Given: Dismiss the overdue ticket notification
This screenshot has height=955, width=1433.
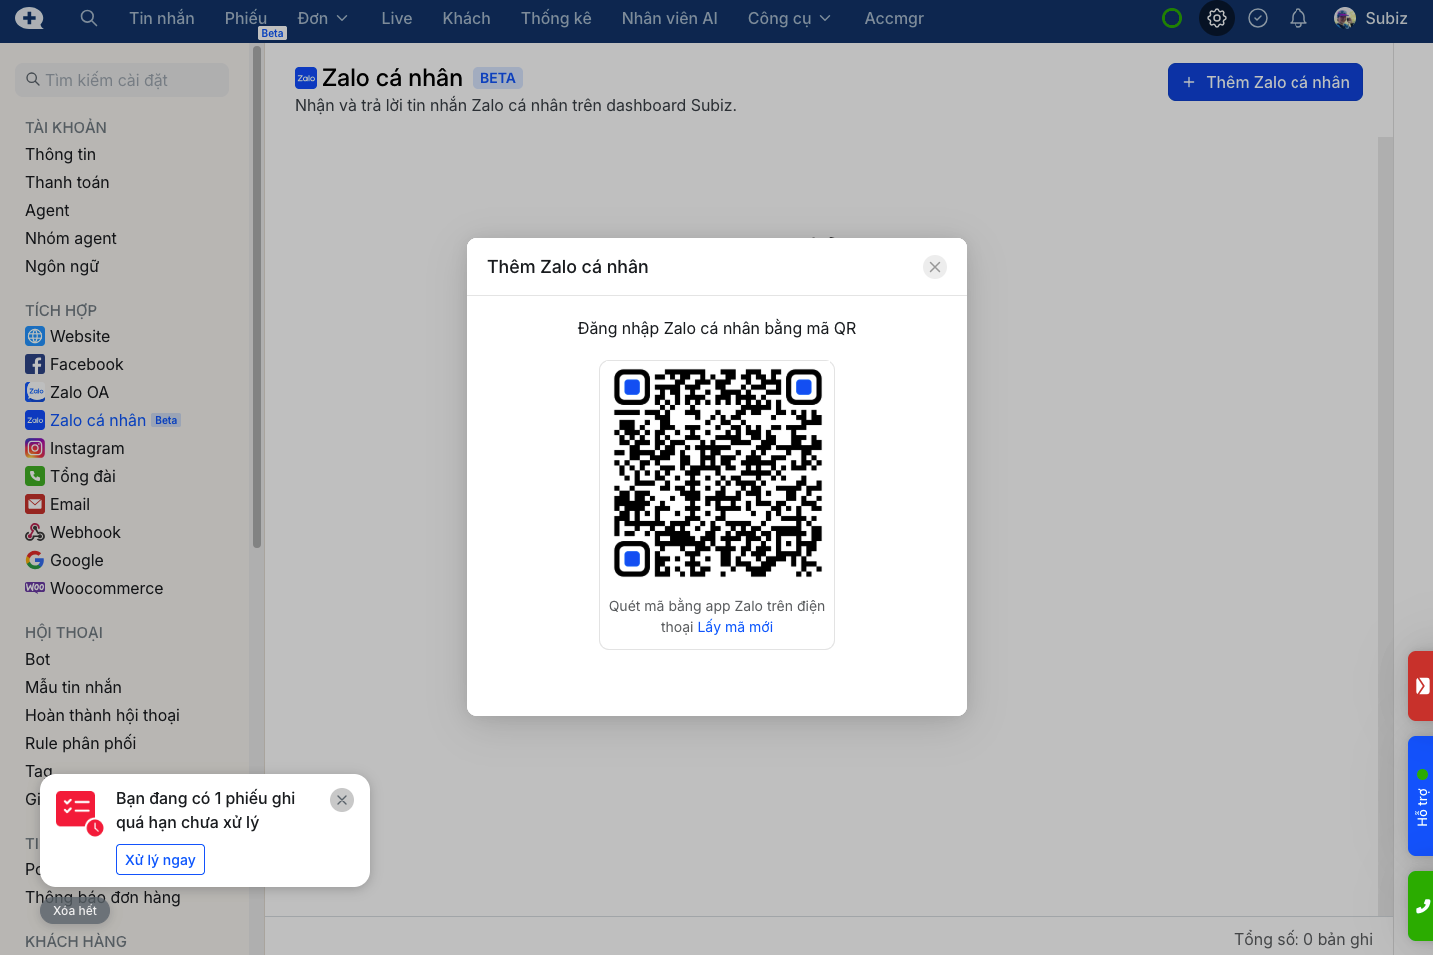Looking at the screenshot, I should click(x=342, y=800).
